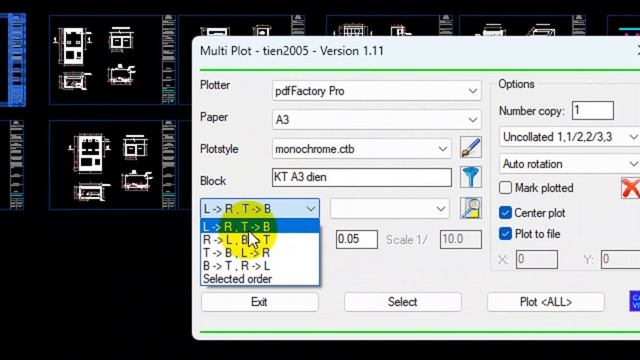The image size is (640, 360).
Task: Open the Uncollated 1,1/2,2/3,3 dropdown
Action: click(x=569, y=137)
